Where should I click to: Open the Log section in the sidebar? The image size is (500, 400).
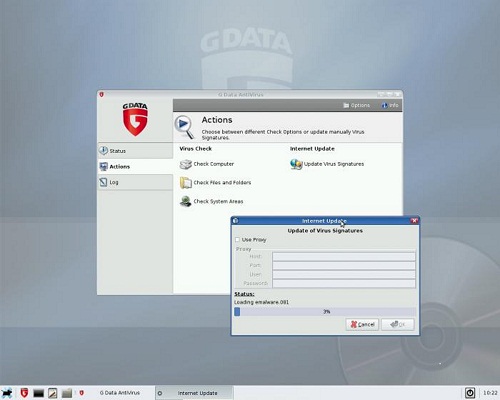135,182
